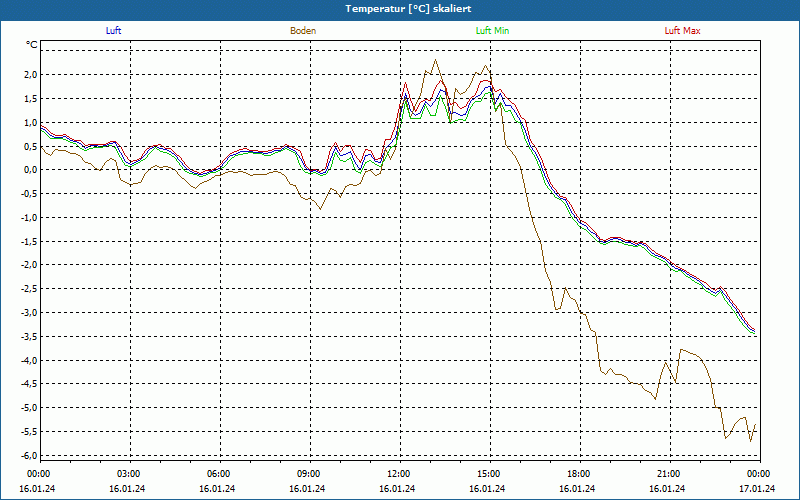Click the '-5,5' y-axis value
800x500 pixels.
pyautogui.click(x=29, y=432)
